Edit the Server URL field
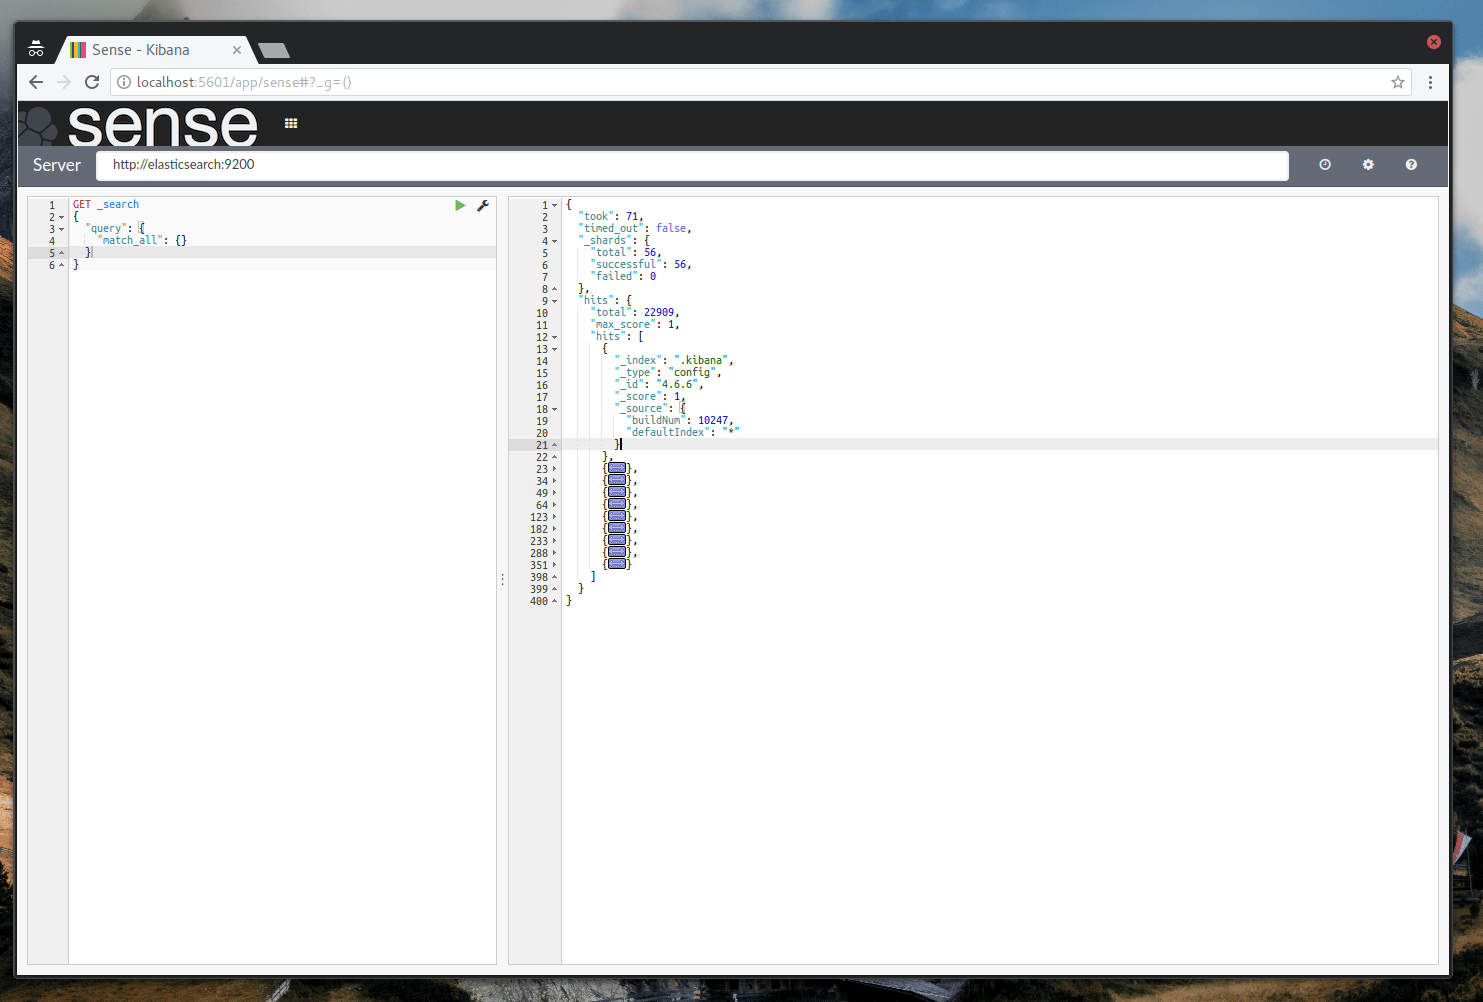Screen dimensions: 1483x1002 [x=692, y=165]
